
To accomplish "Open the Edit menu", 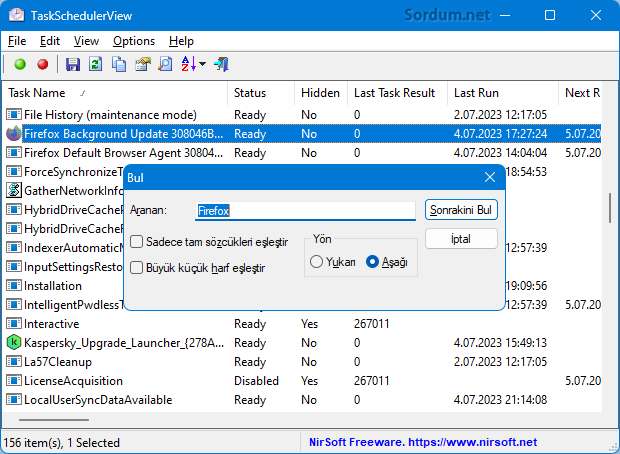I will tap(50, 41).
